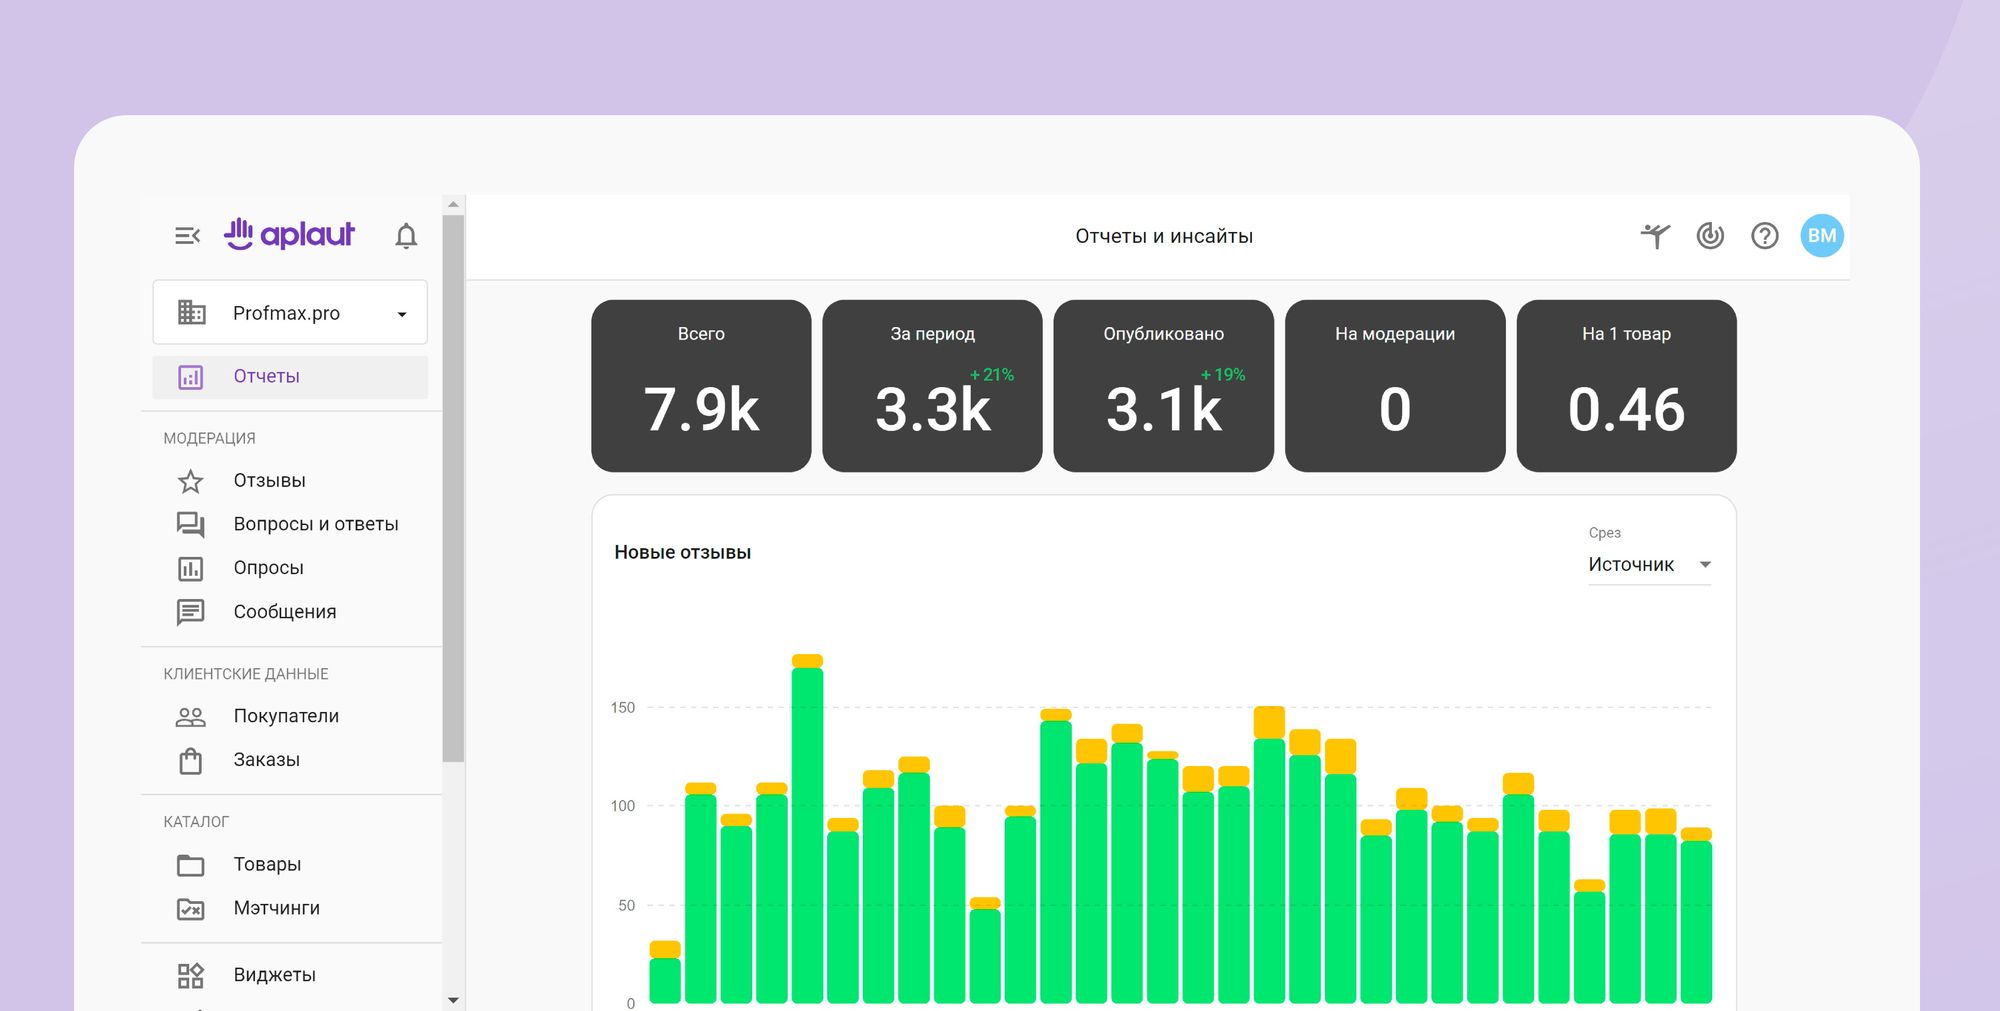
Task: Open the user avatar BM menu
Action: point(1821,236)
